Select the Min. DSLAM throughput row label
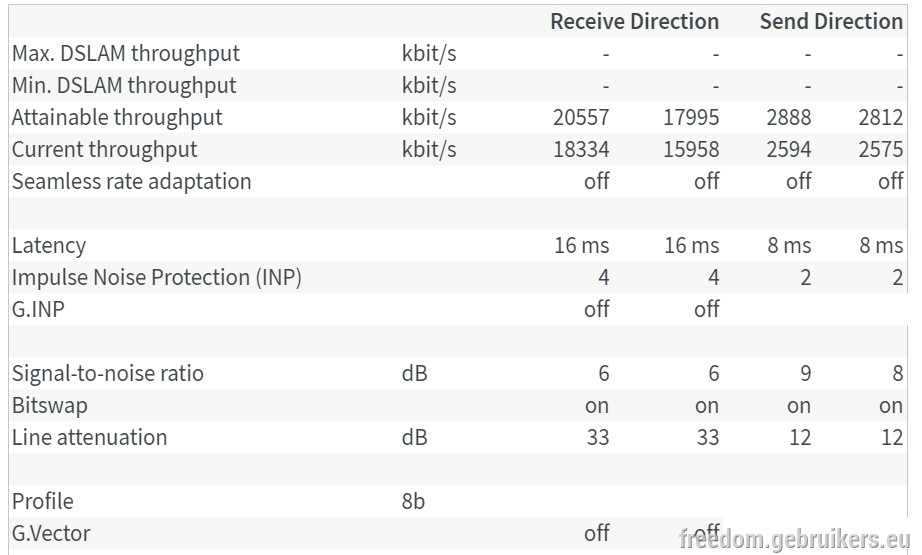 pyautogui.click(x=124, y=86)
